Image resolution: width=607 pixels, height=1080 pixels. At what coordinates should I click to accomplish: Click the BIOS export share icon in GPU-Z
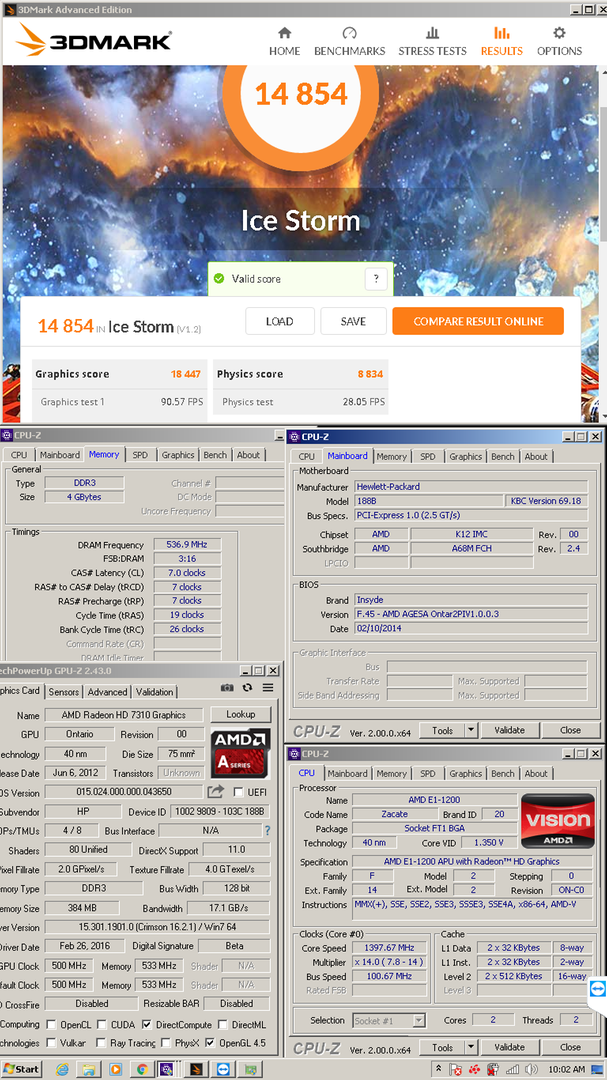[216, 791]
